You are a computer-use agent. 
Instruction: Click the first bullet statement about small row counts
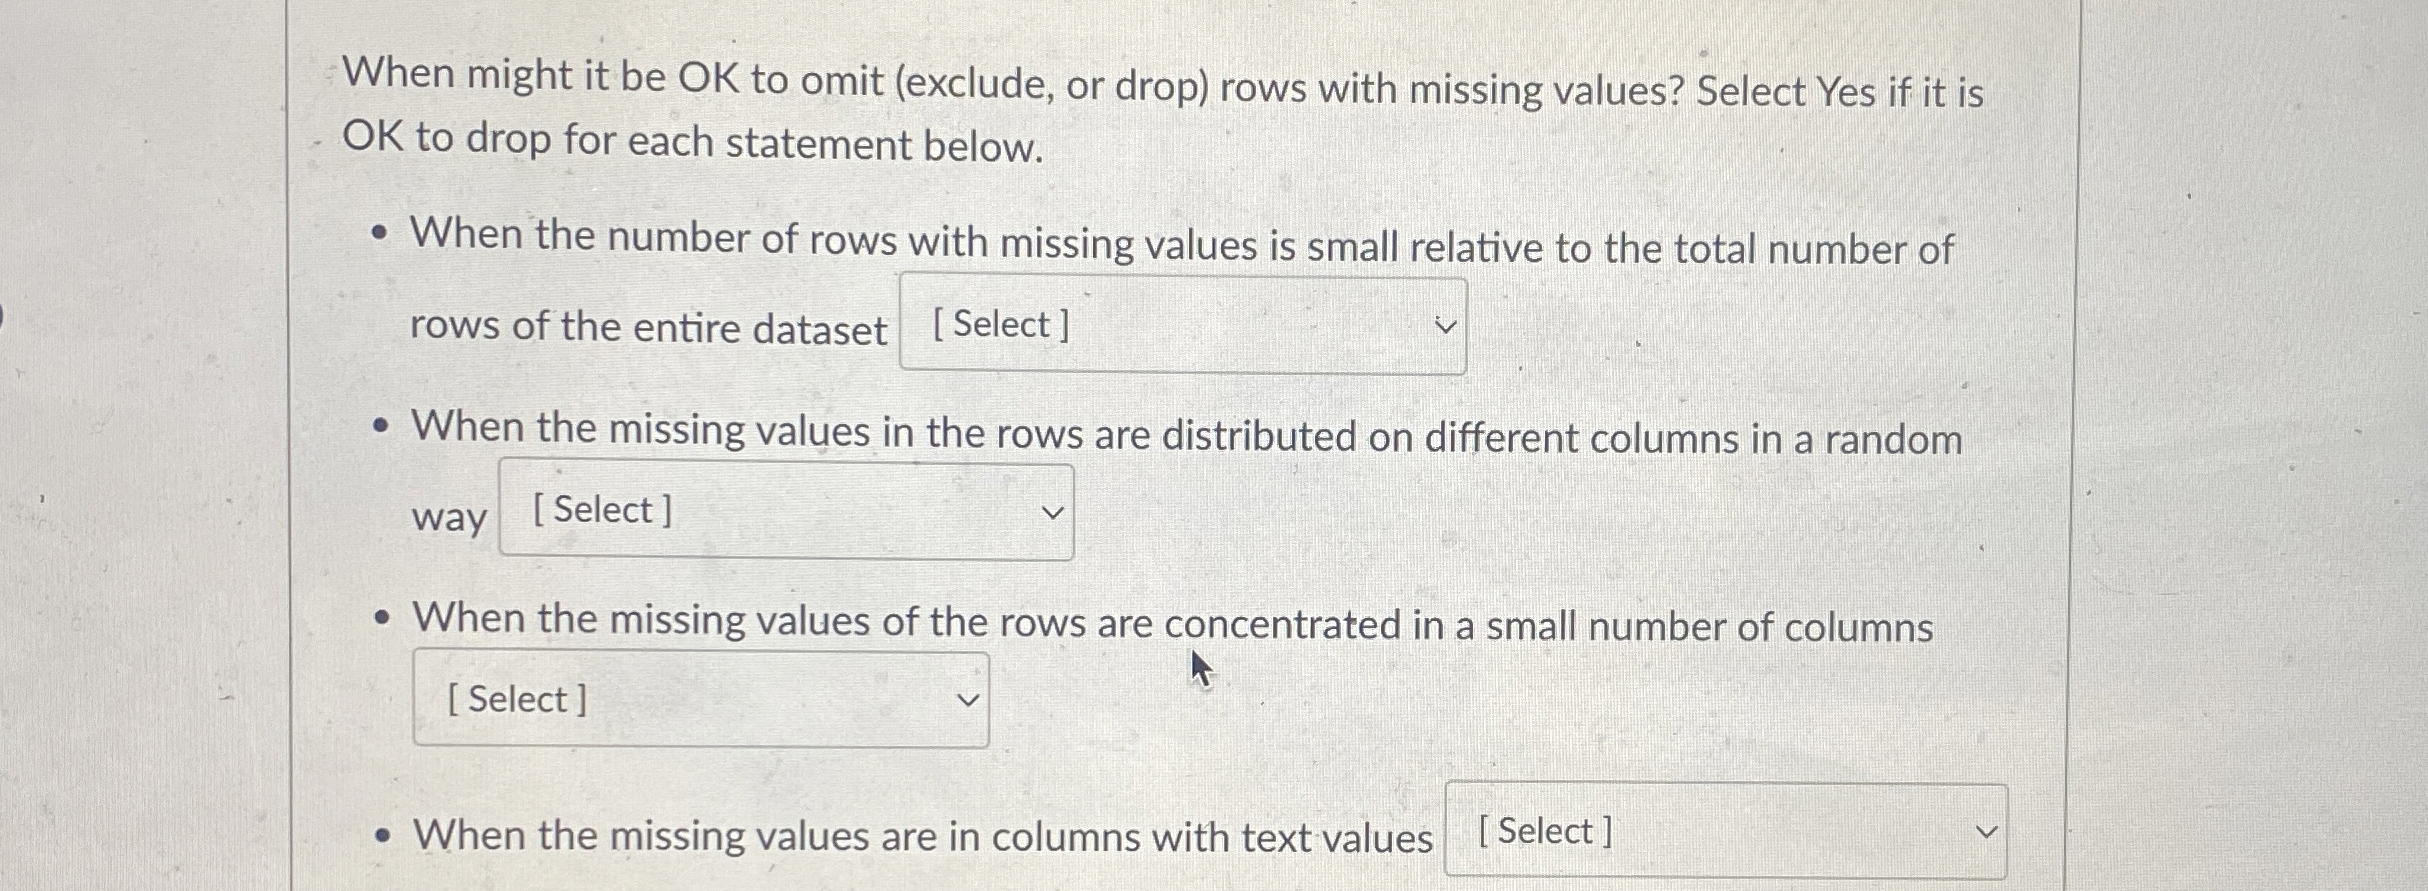tap(1180, 247)
